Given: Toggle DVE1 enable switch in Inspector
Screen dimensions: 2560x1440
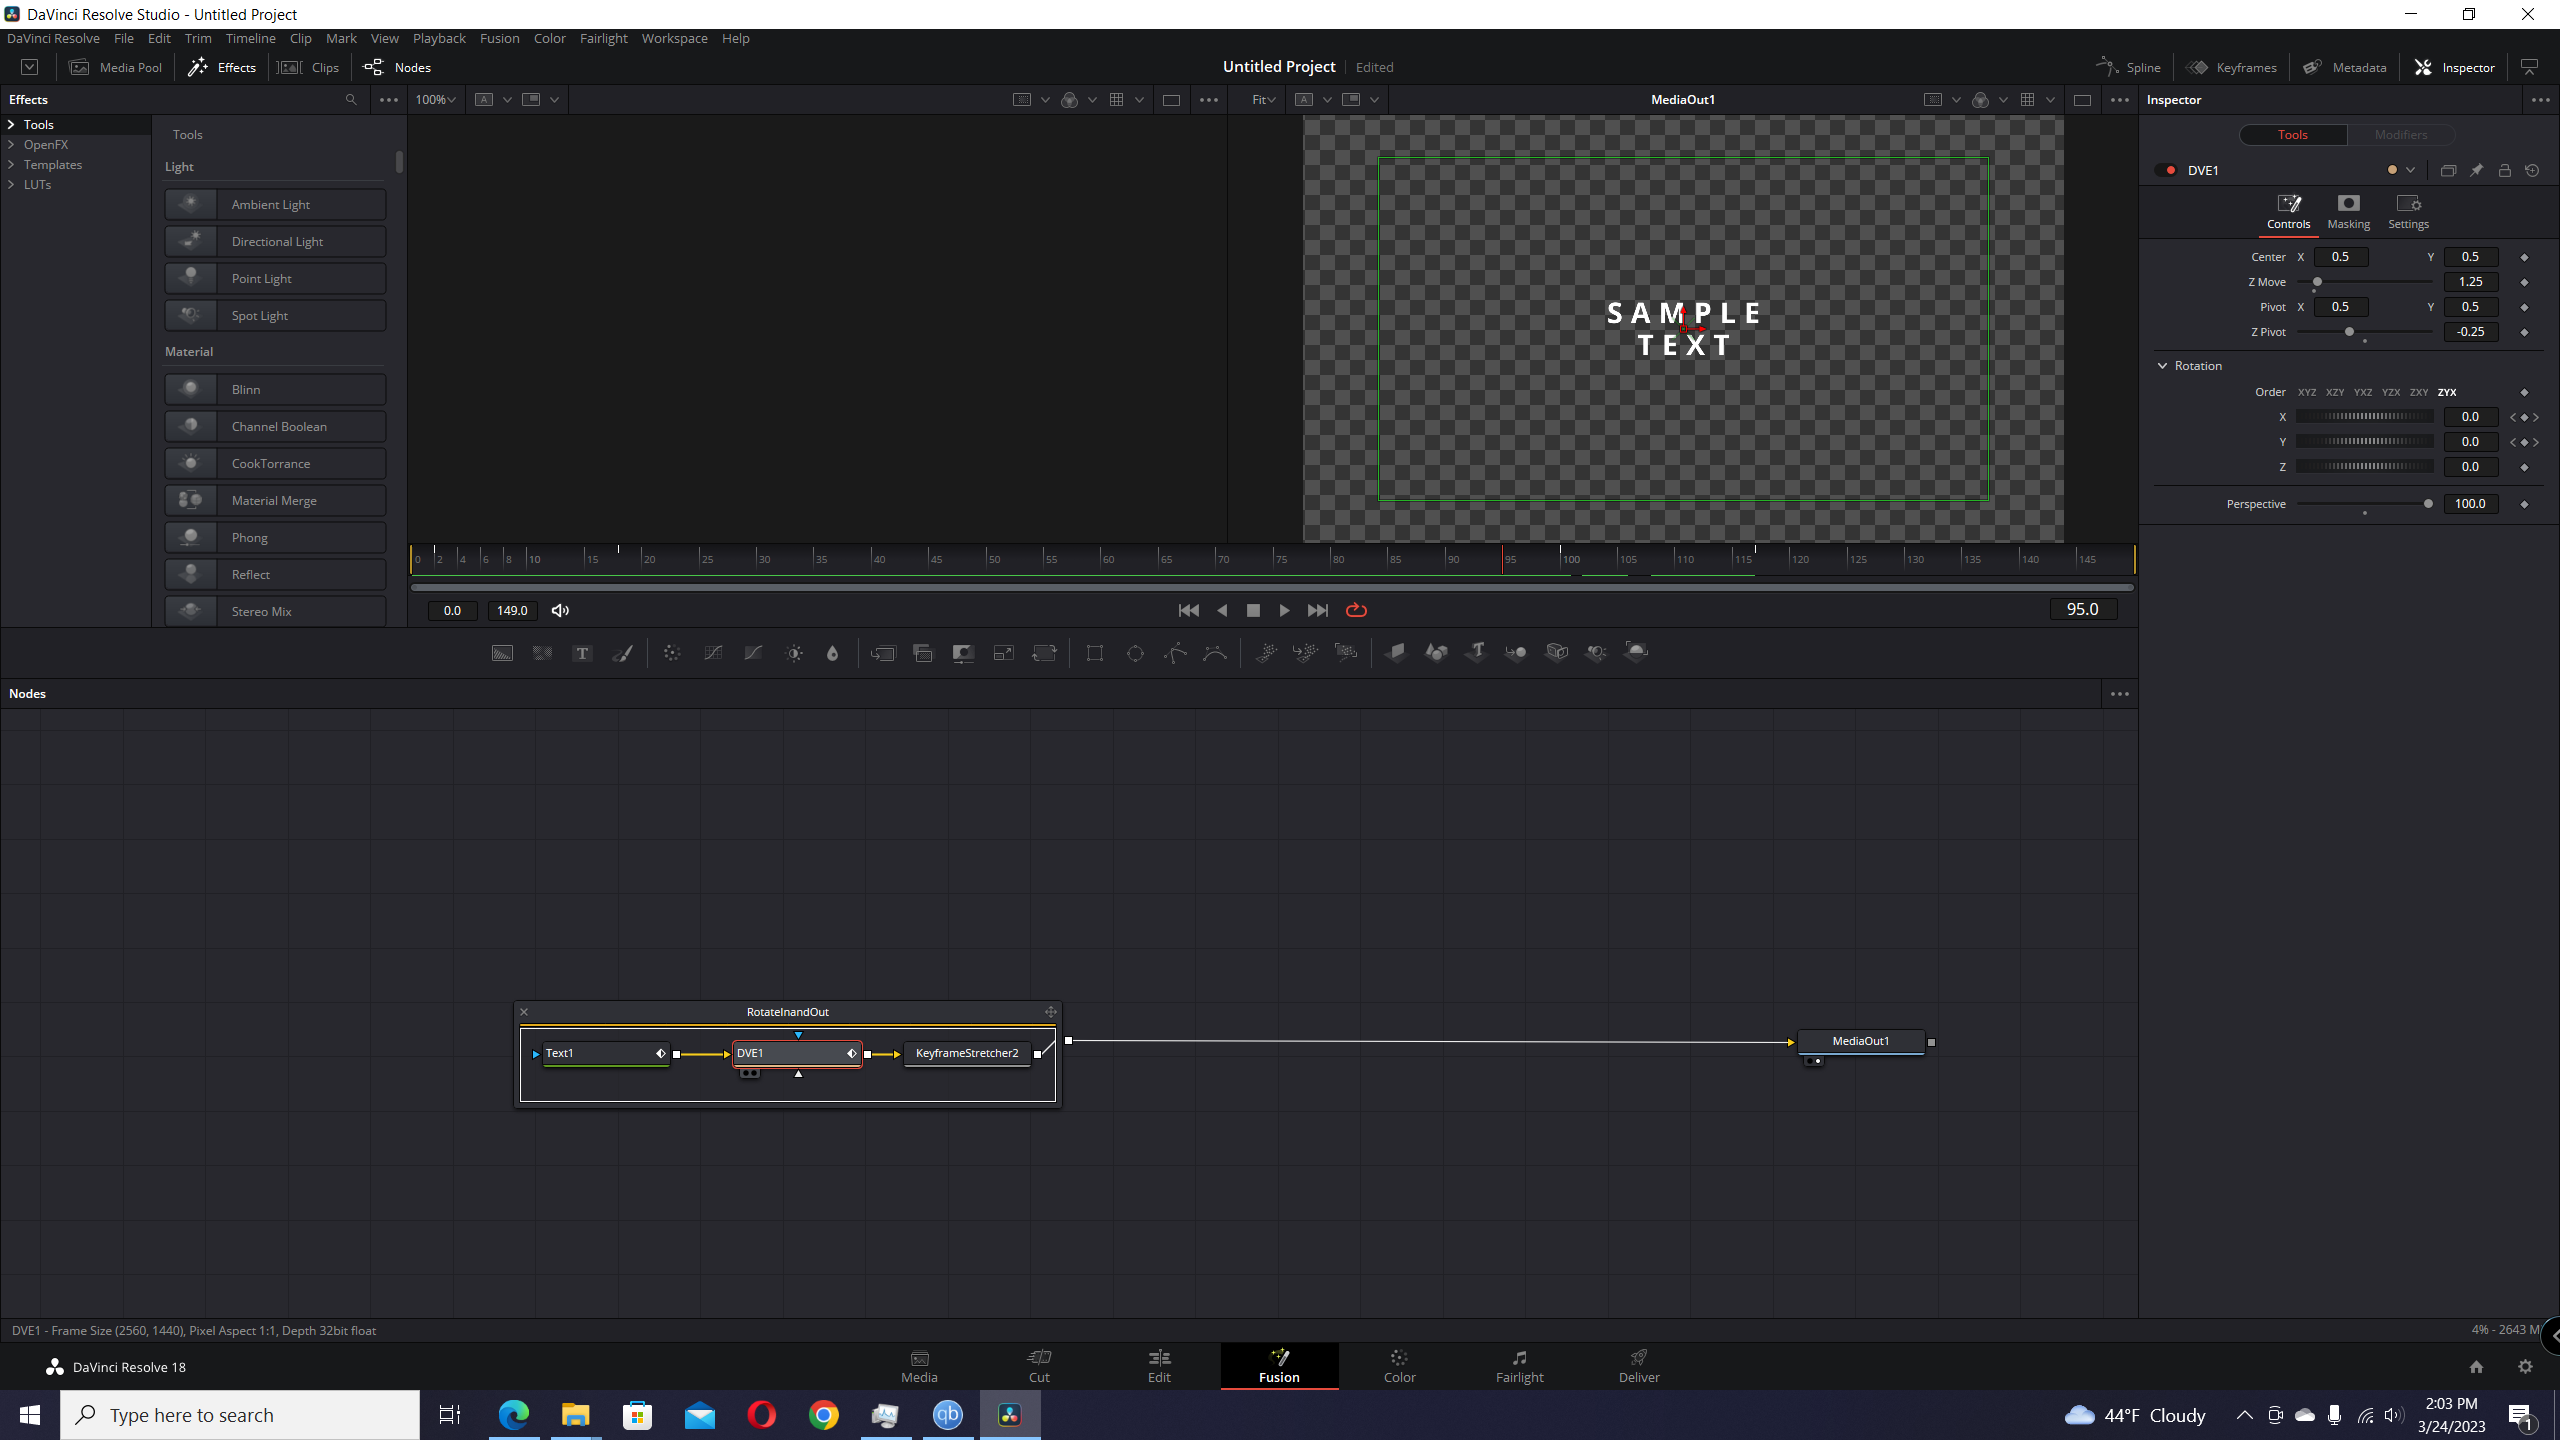Looking at the screenshot, I should [2169, 171].
